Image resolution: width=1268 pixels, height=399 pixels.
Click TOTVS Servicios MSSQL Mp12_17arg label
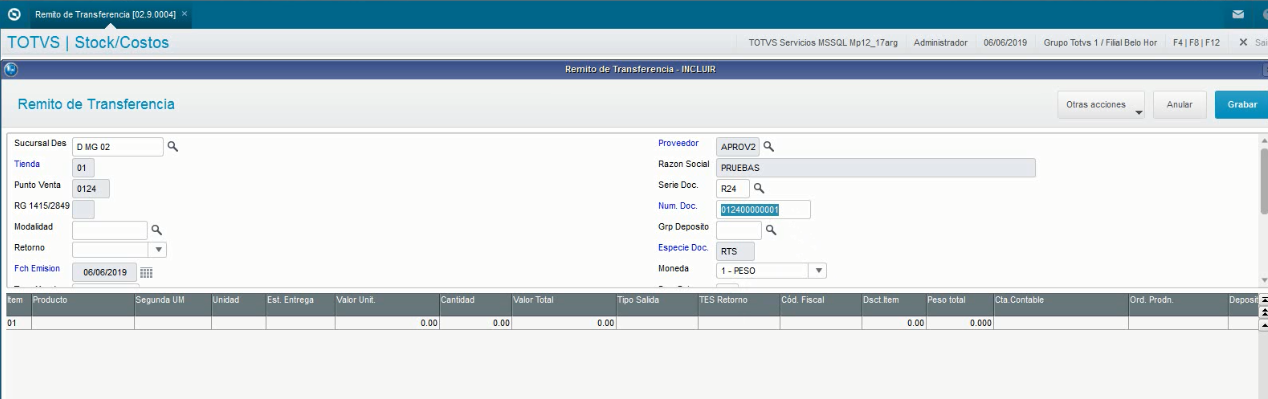[824, 43]
